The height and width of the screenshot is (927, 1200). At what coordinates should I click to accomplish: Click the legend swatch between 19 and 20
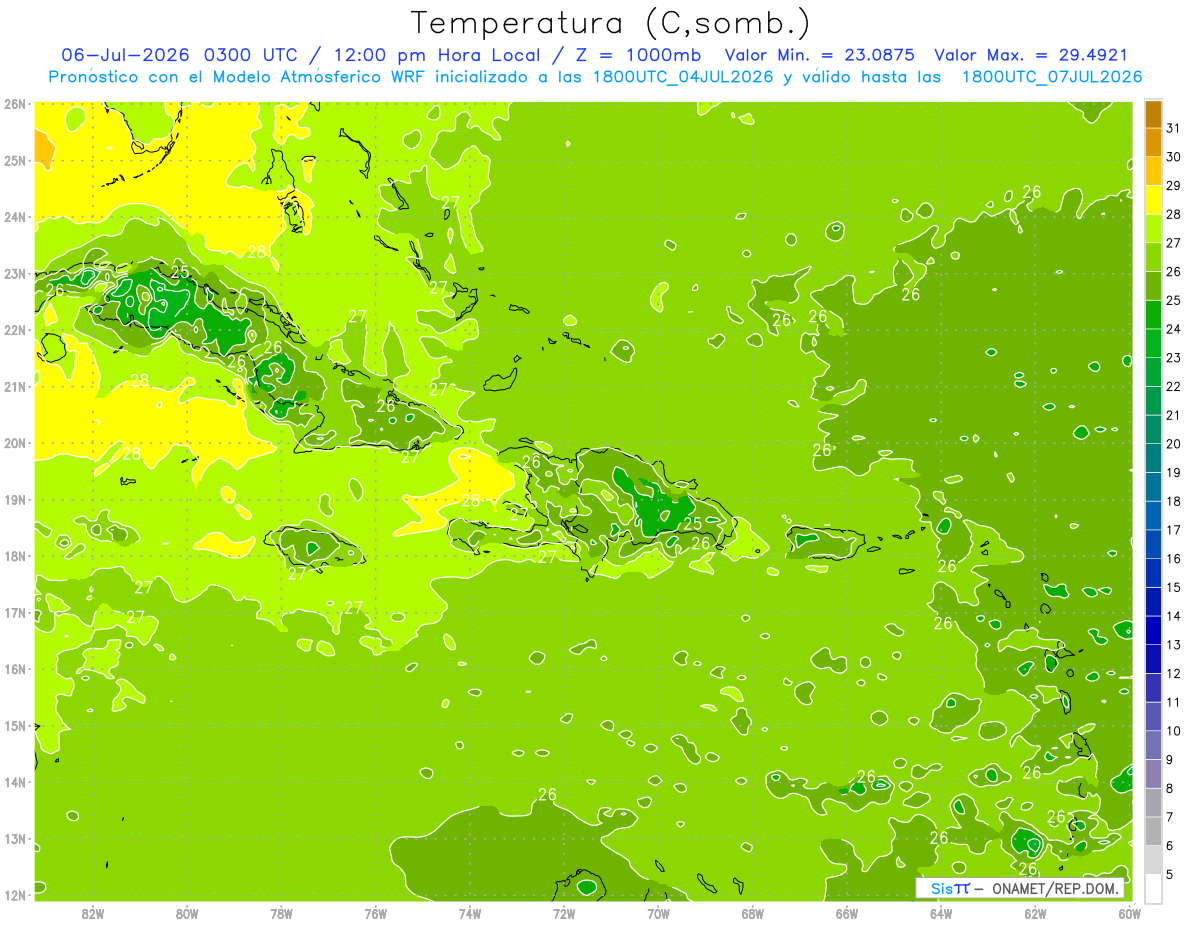coord(1153,458)
